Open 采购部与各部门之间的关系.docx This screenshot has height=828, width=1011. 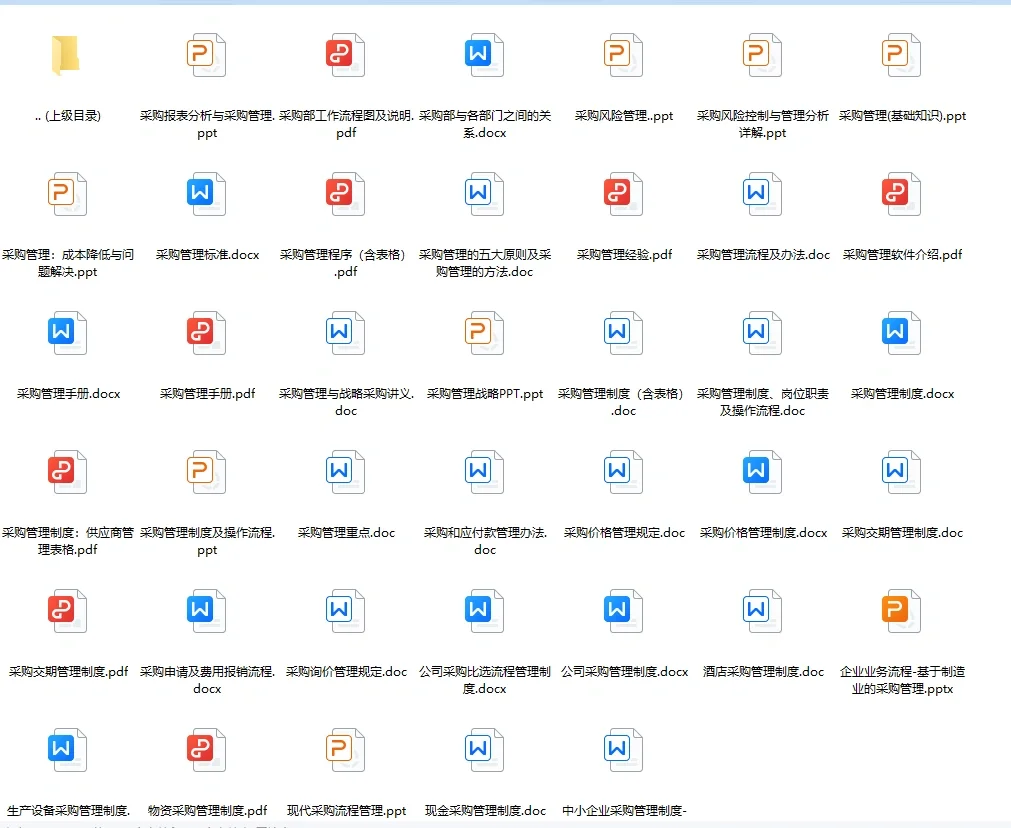[484, 55]
